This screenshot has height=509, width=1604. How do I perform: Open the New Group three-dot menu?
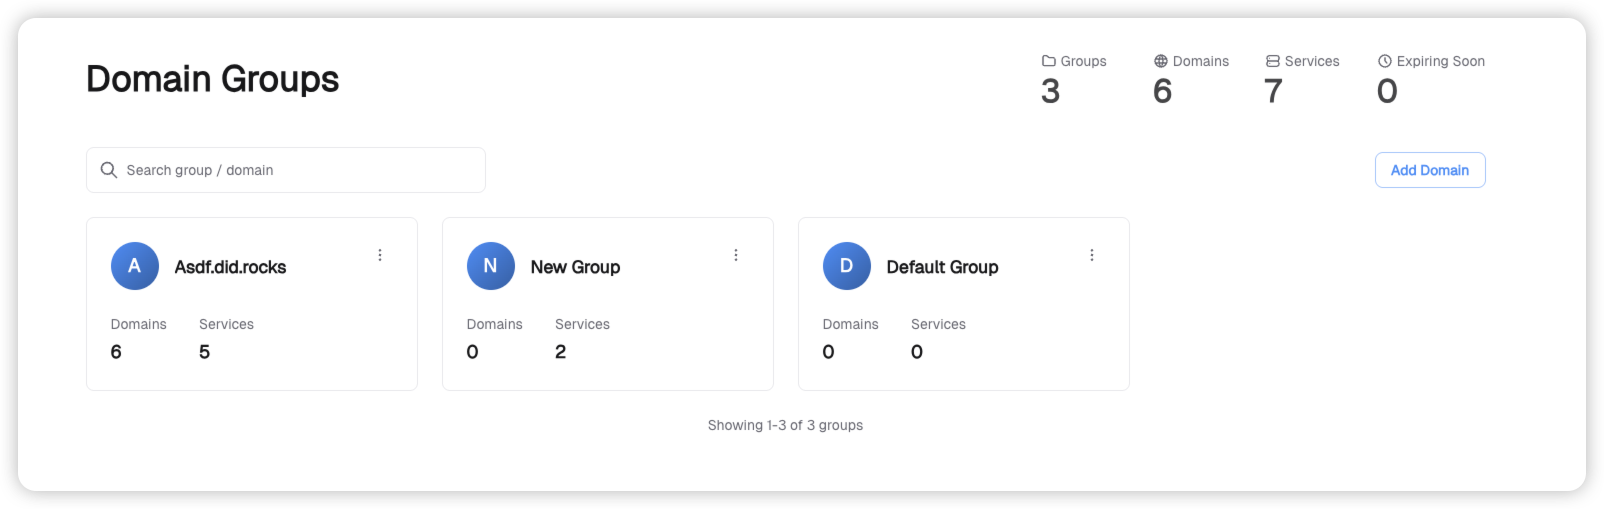point(736,255)
